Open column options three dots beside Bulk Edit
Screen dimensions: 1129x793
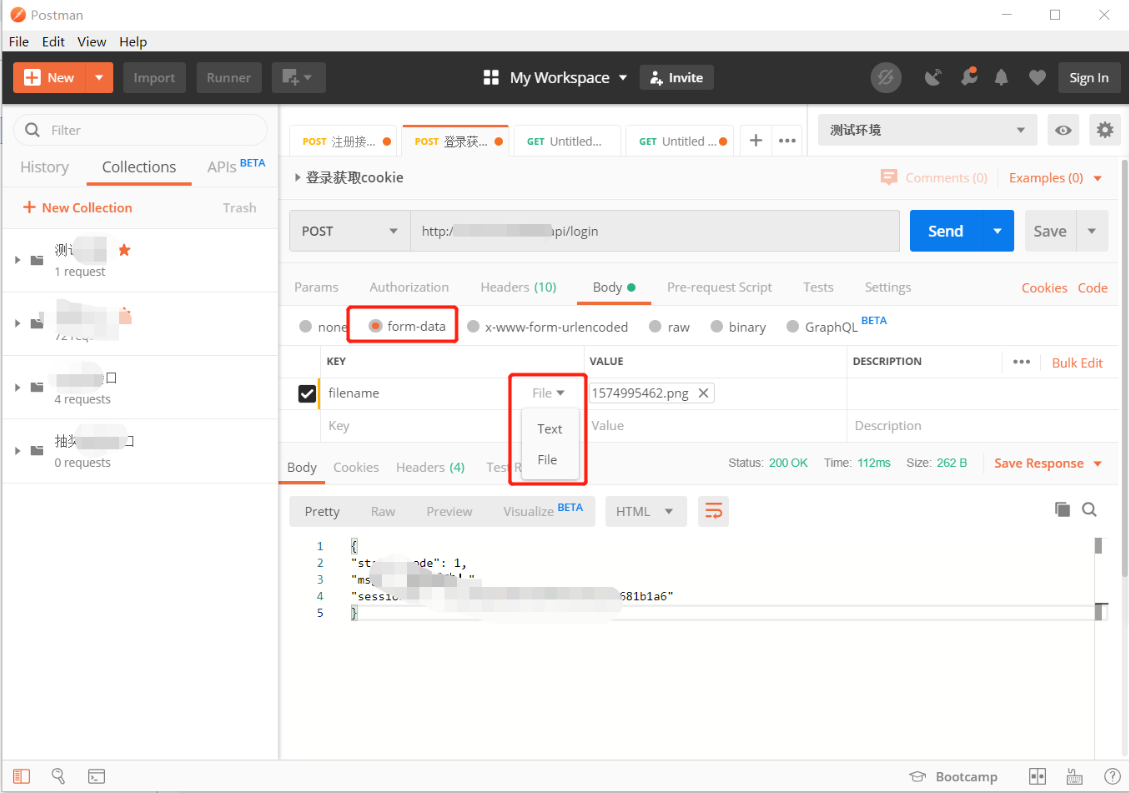(1021, 362)
